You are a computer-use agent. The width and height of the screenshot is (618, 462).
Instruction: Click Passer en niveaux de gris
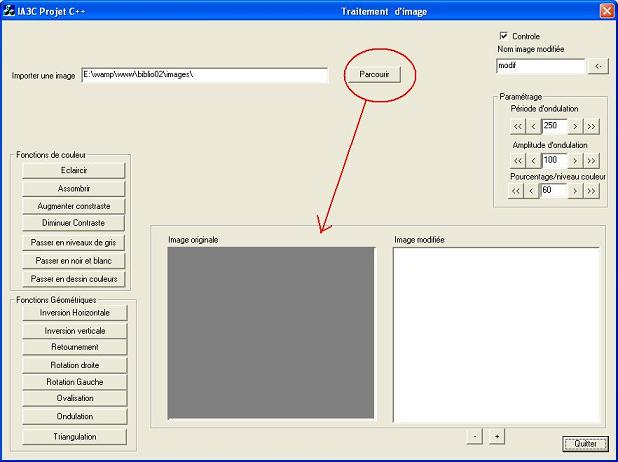pyautogui.click(x=74, y=243)
